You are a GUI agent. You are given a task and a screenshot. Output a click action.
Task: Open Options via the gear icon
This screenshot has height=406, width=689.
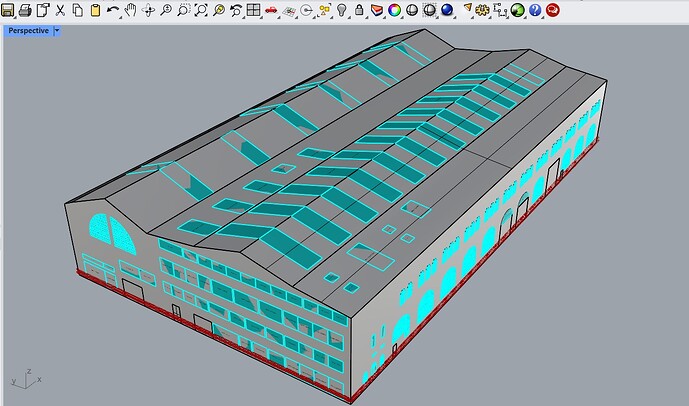[482, 10]
